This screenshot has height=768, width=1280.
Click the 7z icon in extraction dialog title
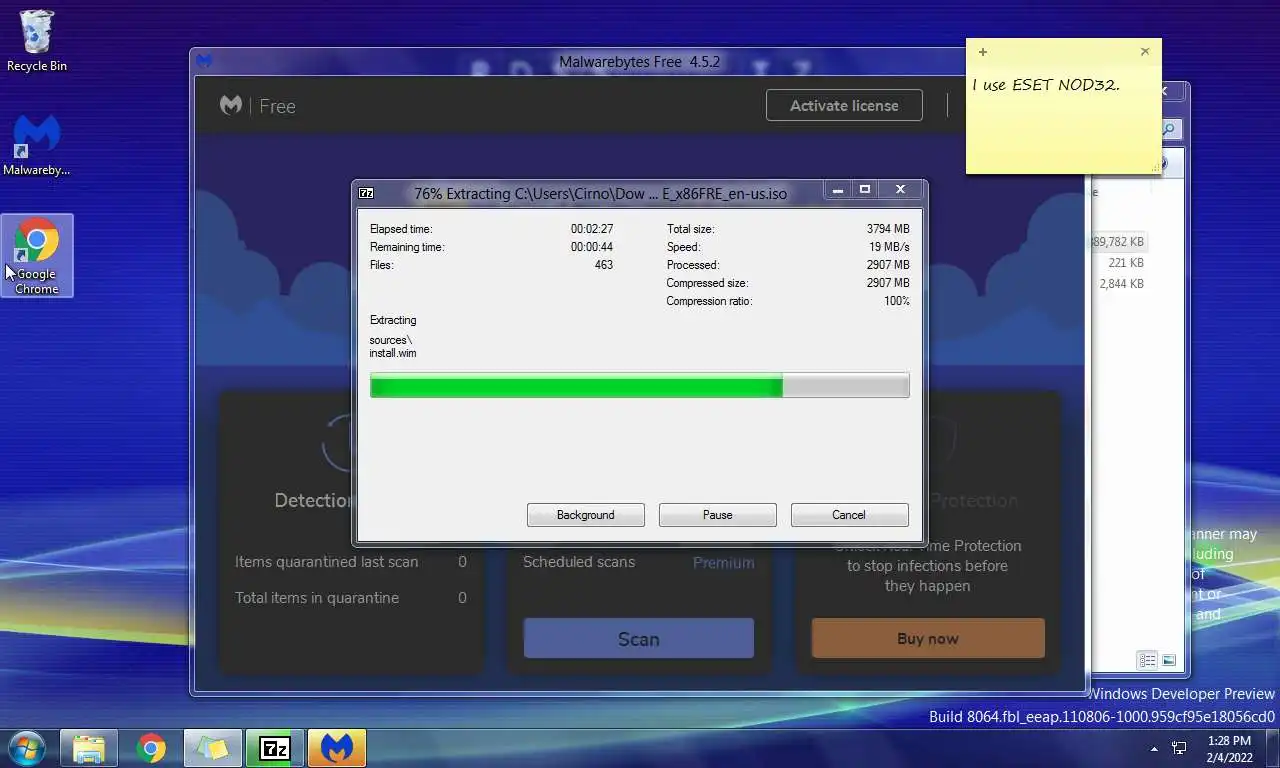coord(367,192)
